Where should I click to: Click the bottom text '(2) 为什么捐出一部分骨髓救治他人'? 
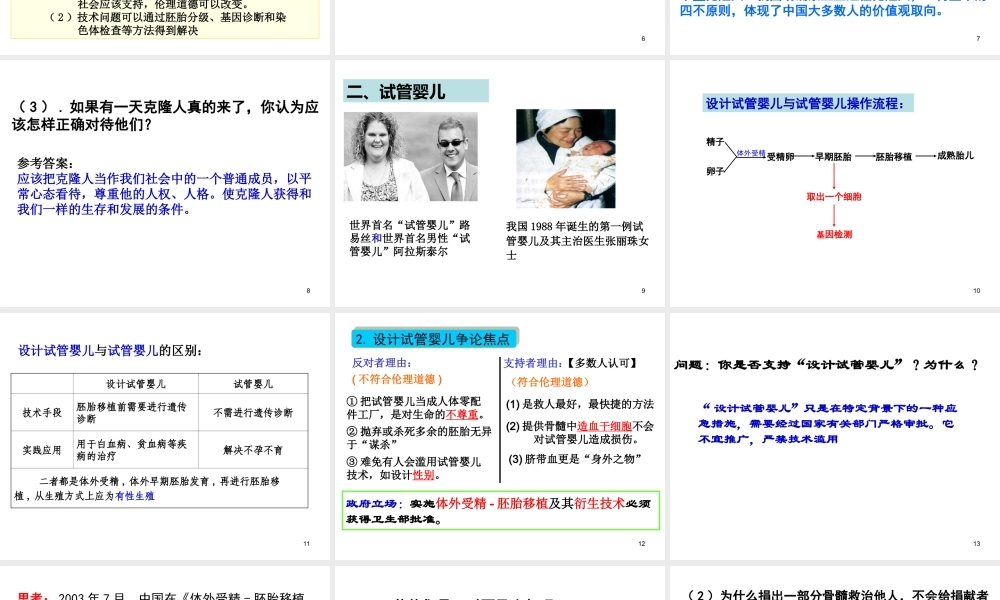click(837, 594)
